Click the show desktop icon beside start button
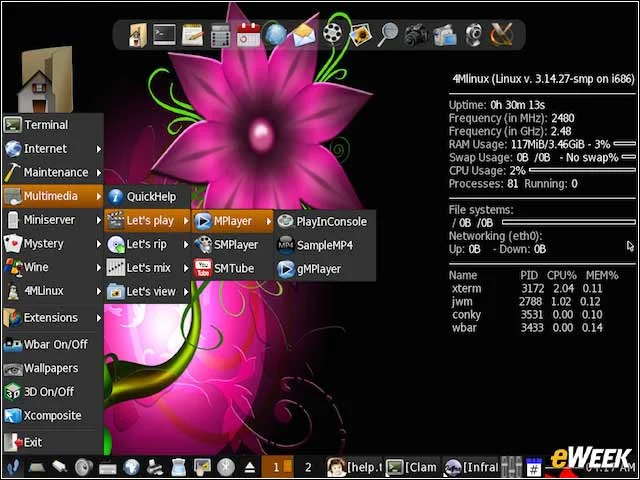Viewport: 640px width, 480px height. [36, 468]
